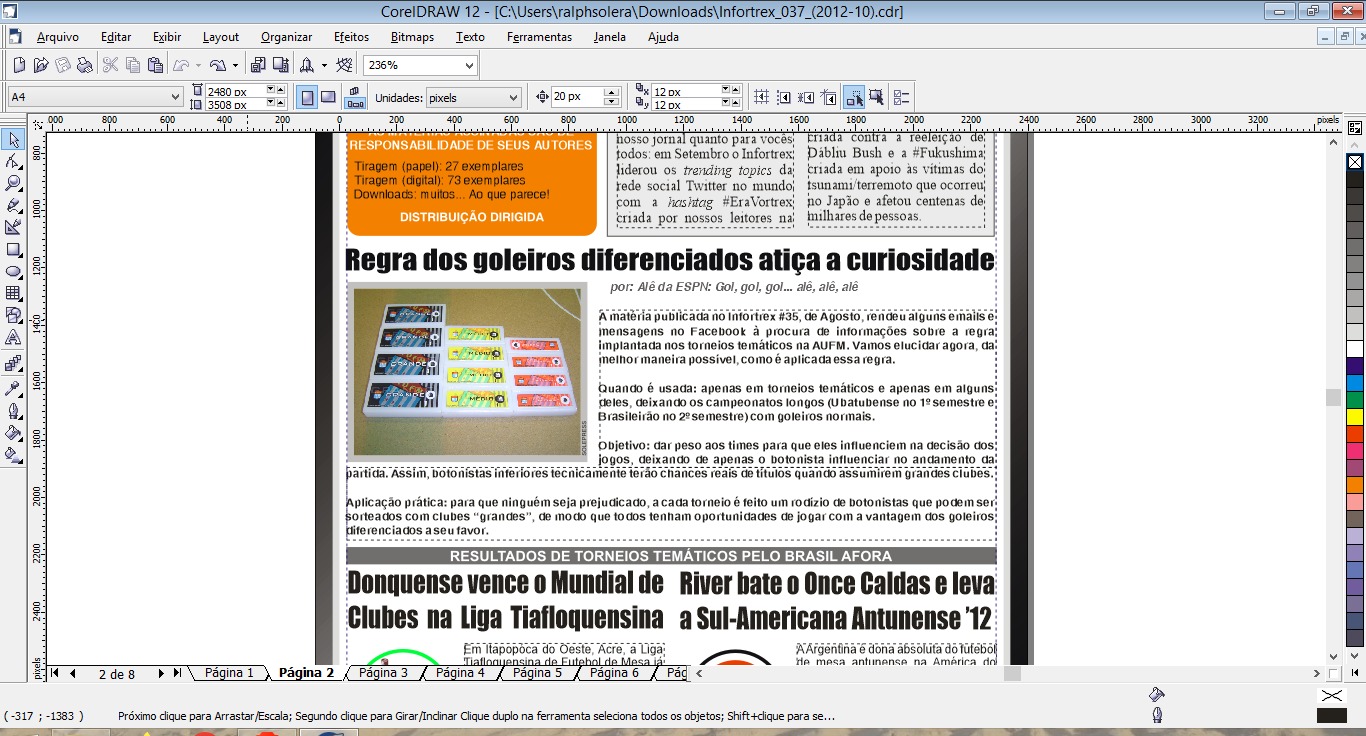Select the Basic Shapes tool
Image resolution: width=1366 pixels, height=736 pixels.
(13, 316)
